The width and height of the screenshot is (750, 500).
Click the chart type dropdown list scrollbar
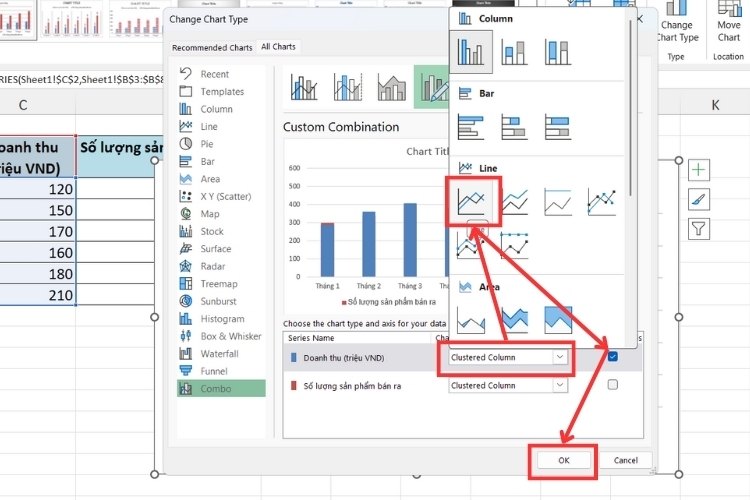(x=630, y=108)
